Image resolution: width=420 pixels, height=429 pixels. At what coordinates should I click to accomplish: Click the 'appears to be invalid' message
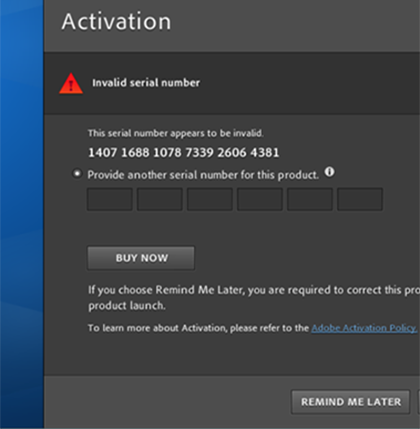[x=176, y=133]
